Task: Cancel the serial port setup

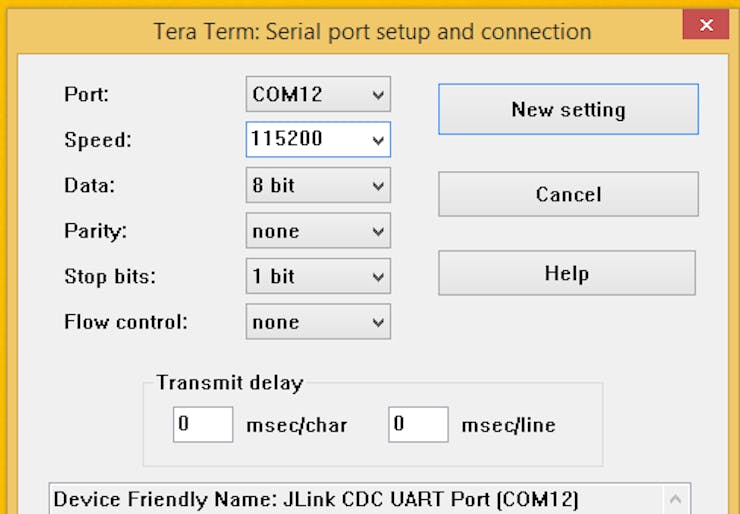Action: (568, 194)
